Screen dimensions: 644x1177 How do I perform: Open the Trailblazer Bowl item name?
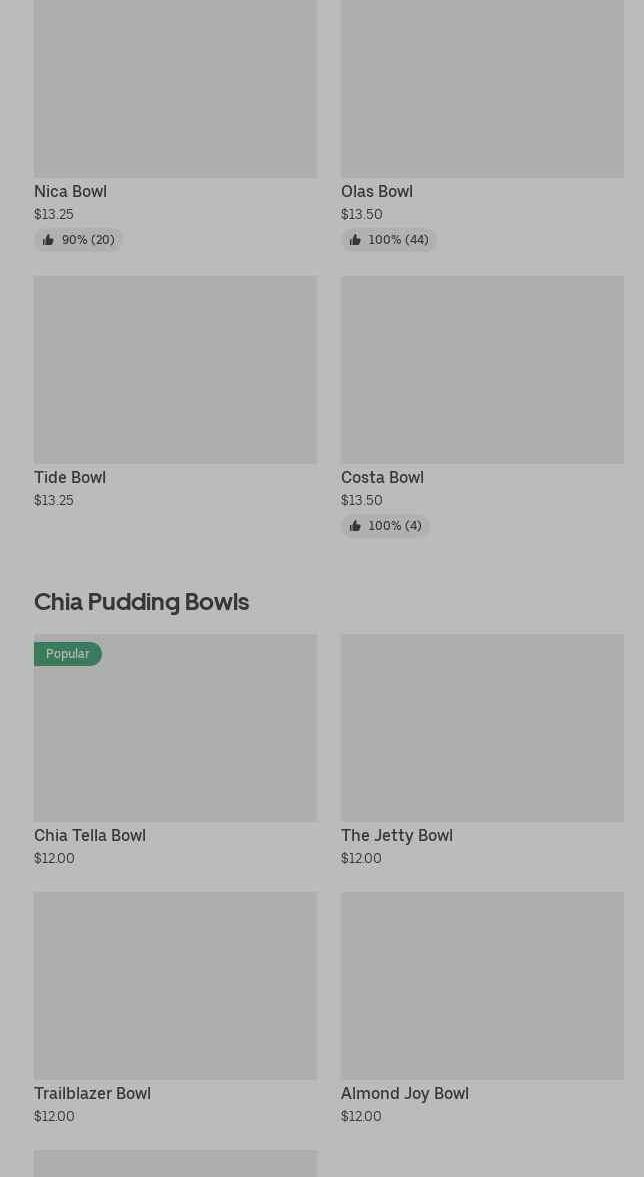(92, 1093)
